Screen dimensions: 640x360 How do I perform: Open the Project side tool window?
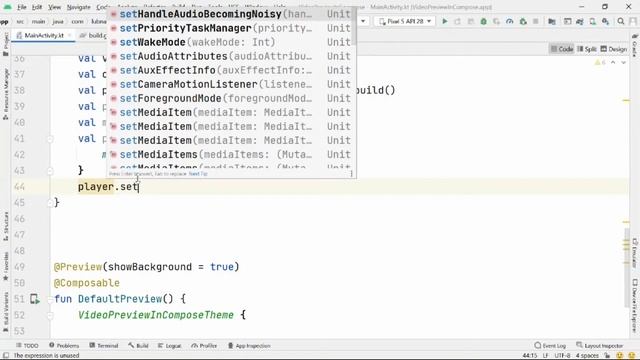pyautogui.click(x=5, y=44)
